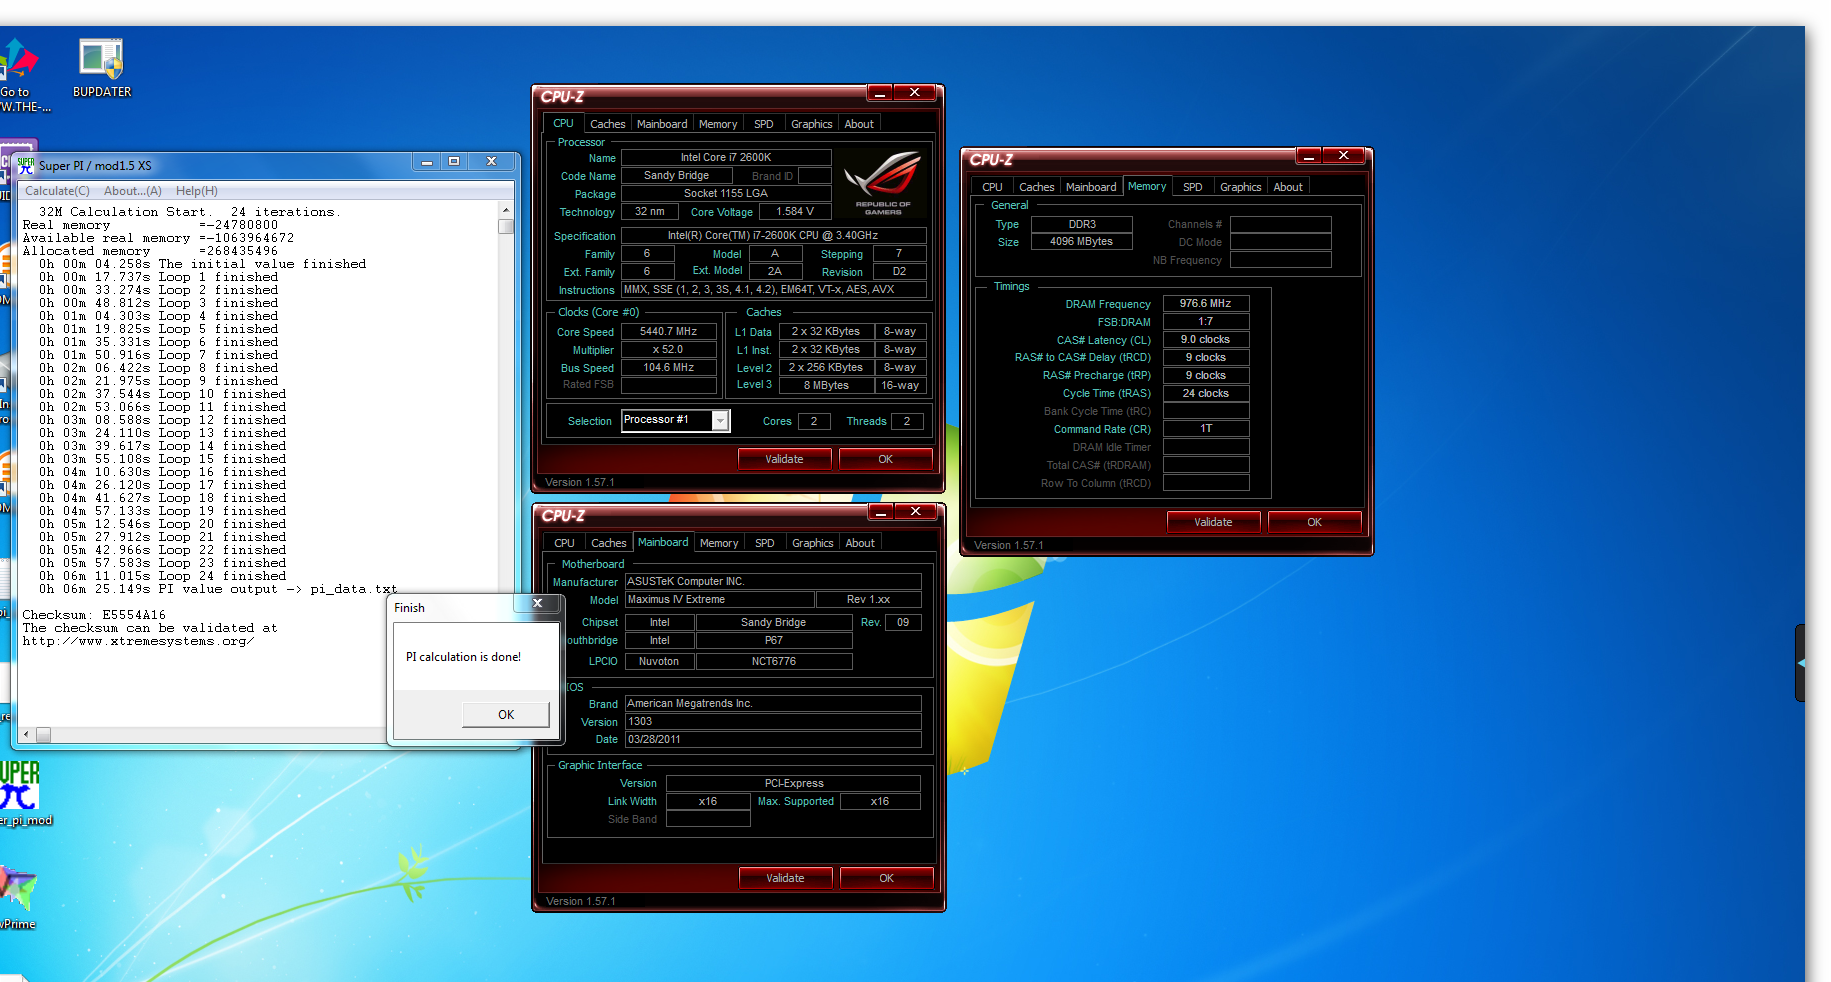This screenshot has height=982, width=1831.
Task: Click the Core Speed 5440.7 MHz field
Action: click(669, 331)
